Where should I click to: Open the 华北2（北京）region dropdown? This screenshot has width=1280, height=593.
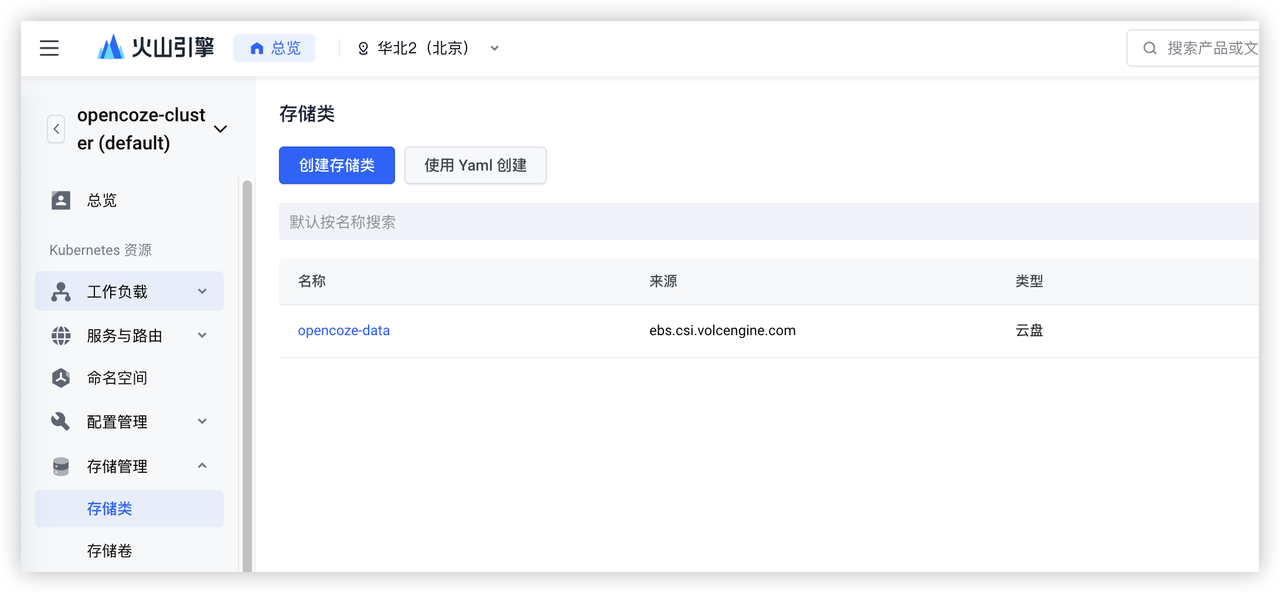[x=428, y=48]
